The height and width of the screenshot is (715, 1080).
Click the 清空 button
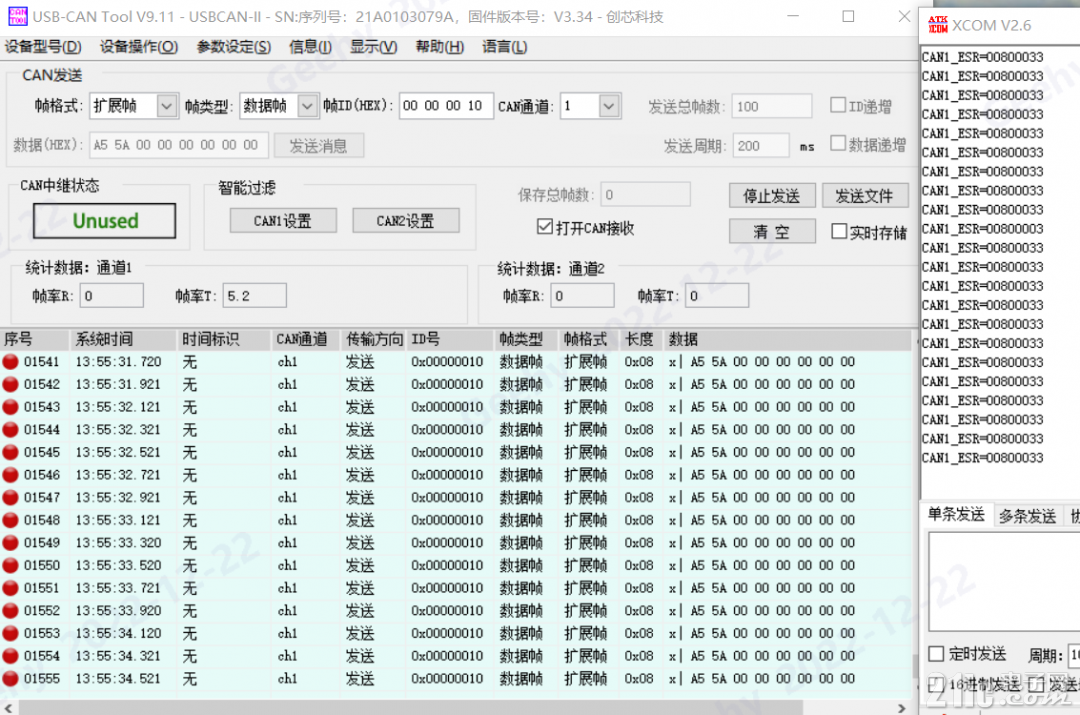point(771,232)
